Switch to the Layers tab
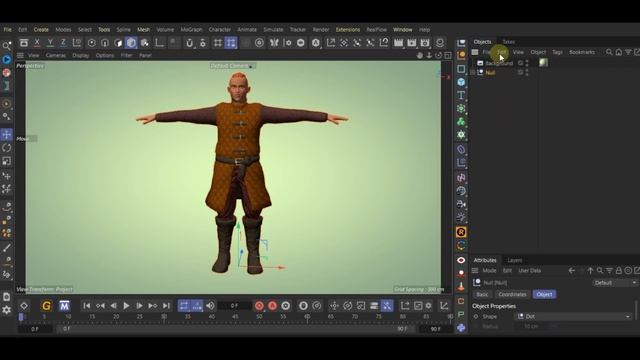Image resolution: width=640 pixels, height=360 pixels. [x=514, y=260]
